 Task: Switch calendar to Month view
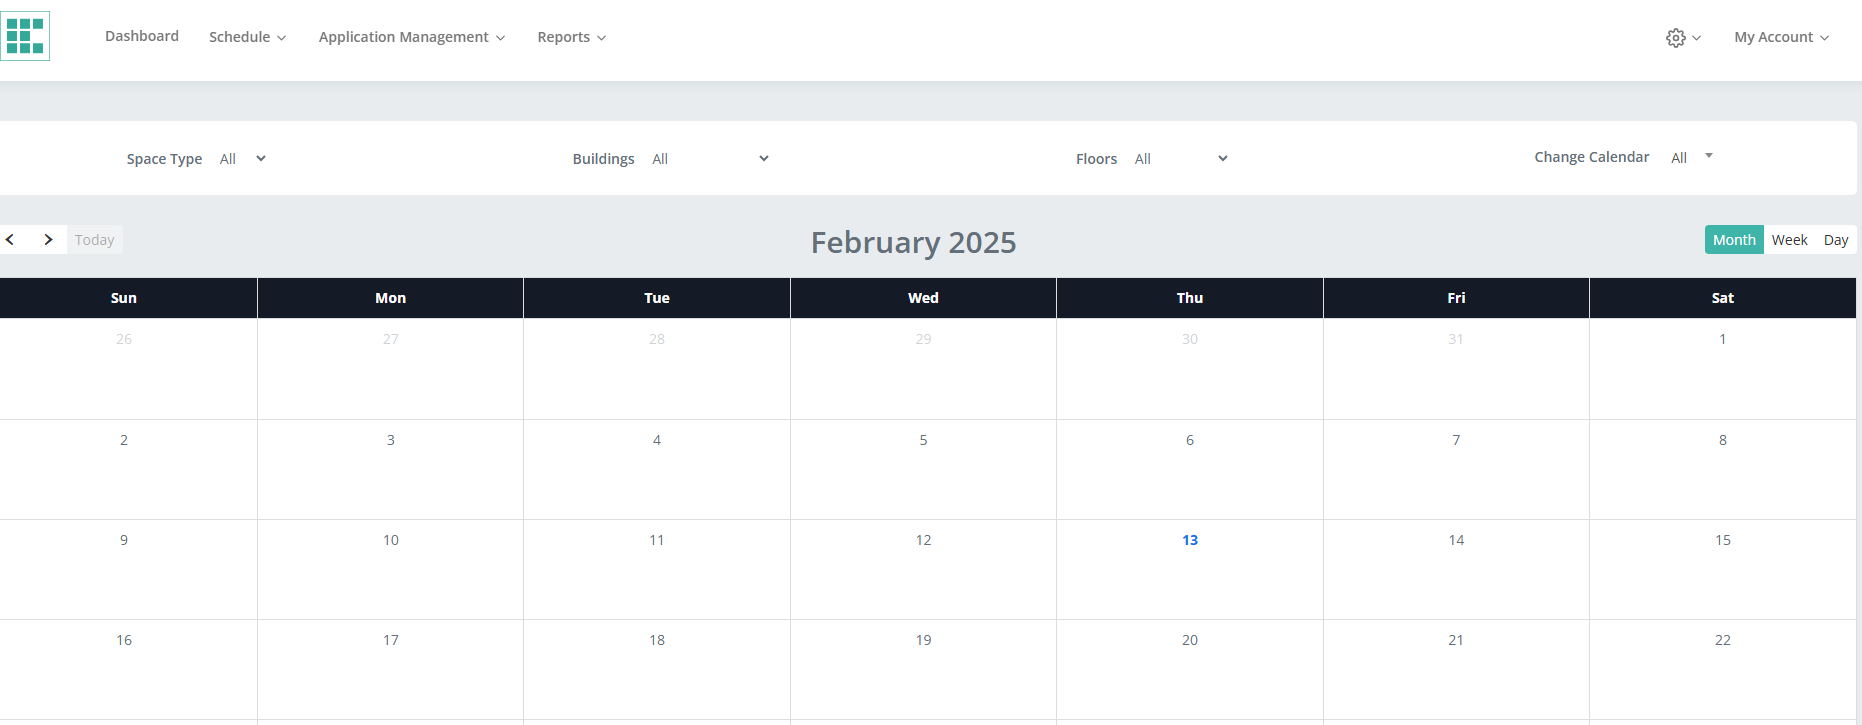(1733, 240)
